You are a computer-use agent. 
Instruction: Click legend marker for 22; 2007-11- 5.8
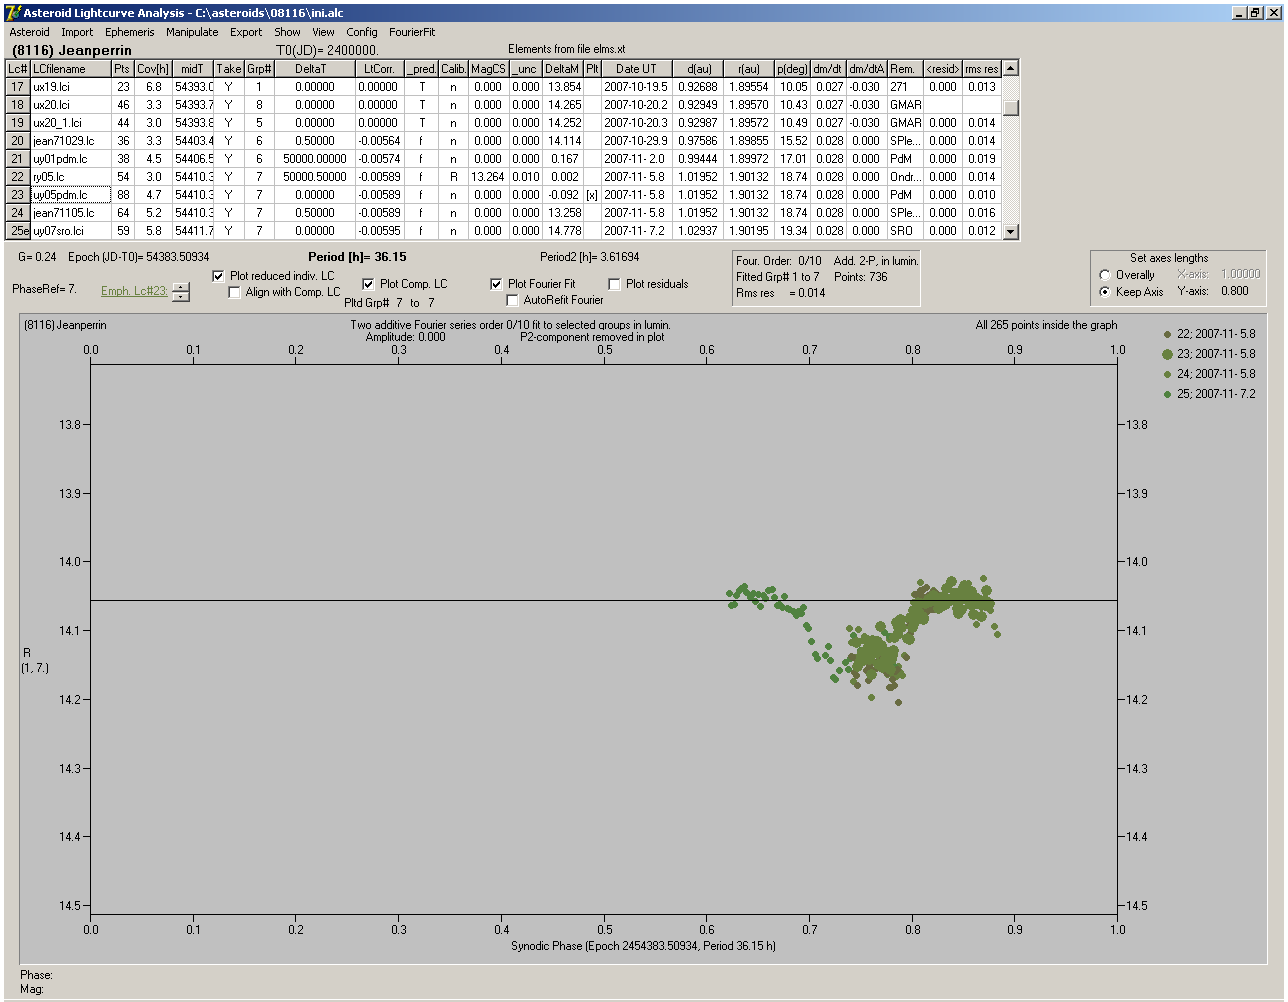1167,334
